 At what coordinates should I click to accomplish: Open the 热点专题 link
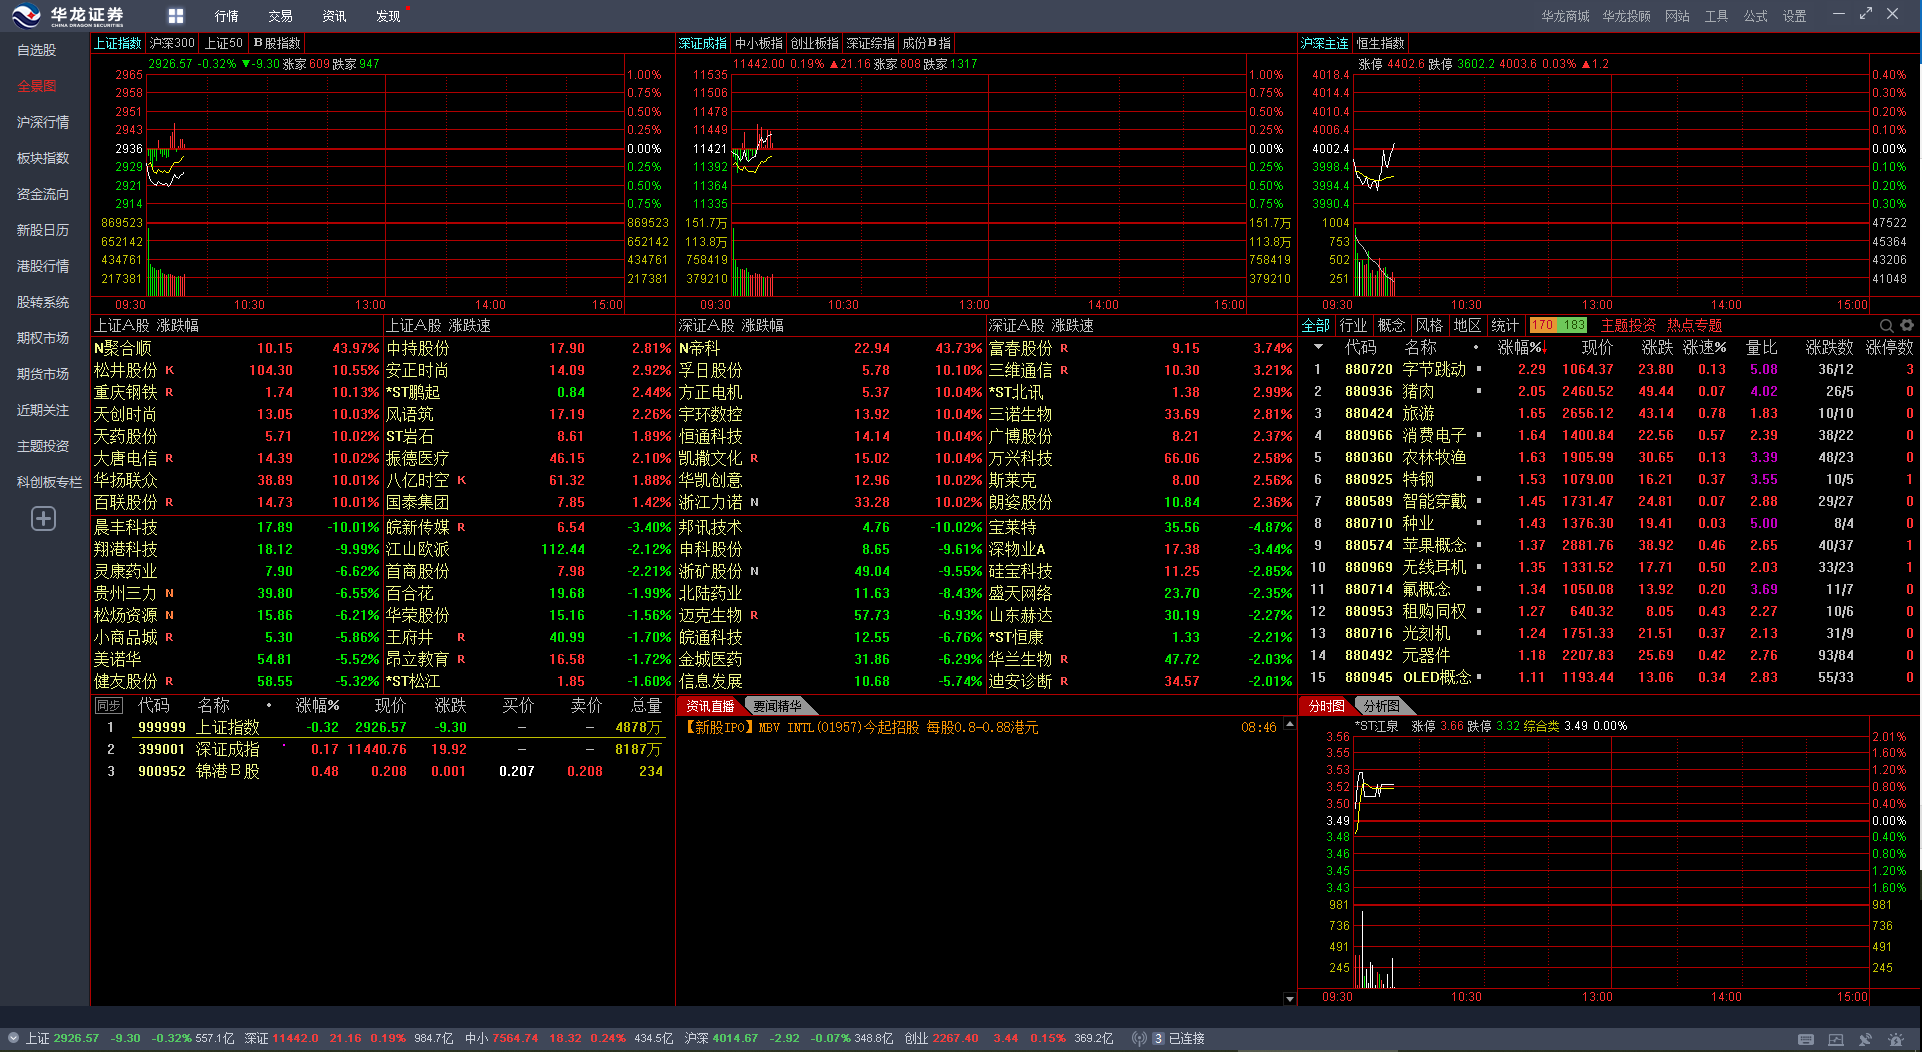1694,326
